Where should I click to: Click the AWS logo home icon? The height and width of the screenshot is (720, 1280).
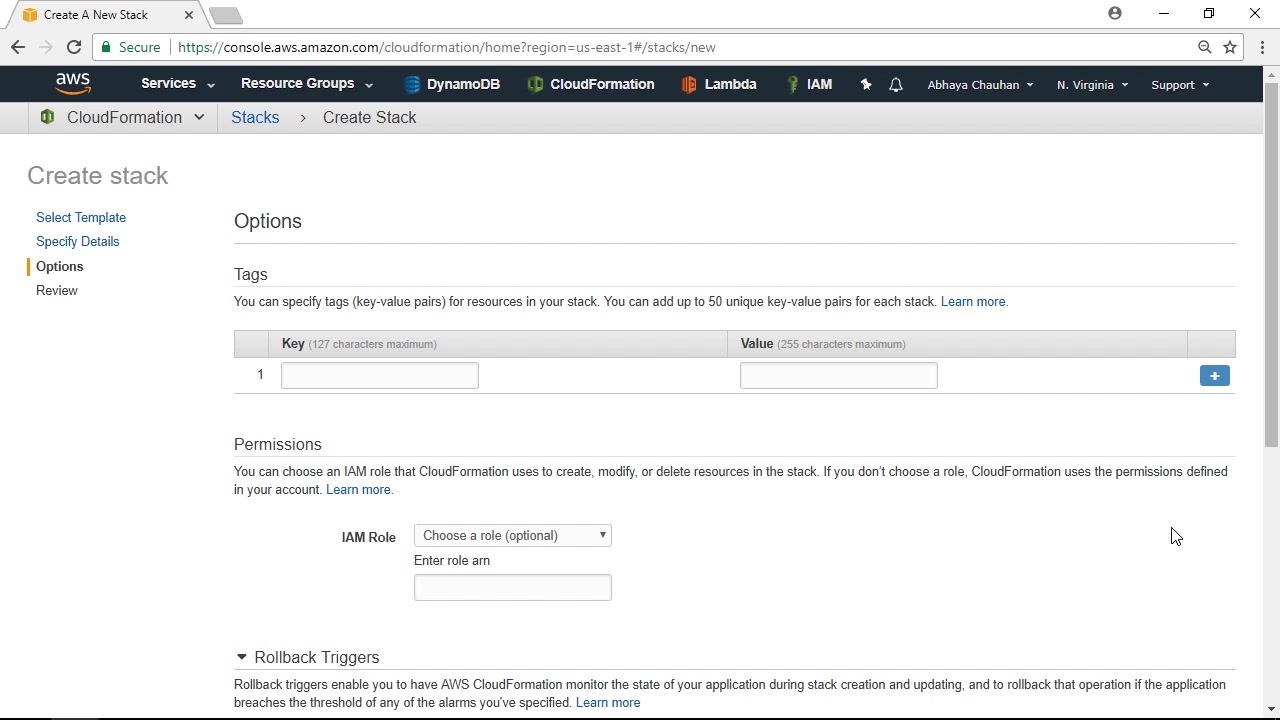73,84
